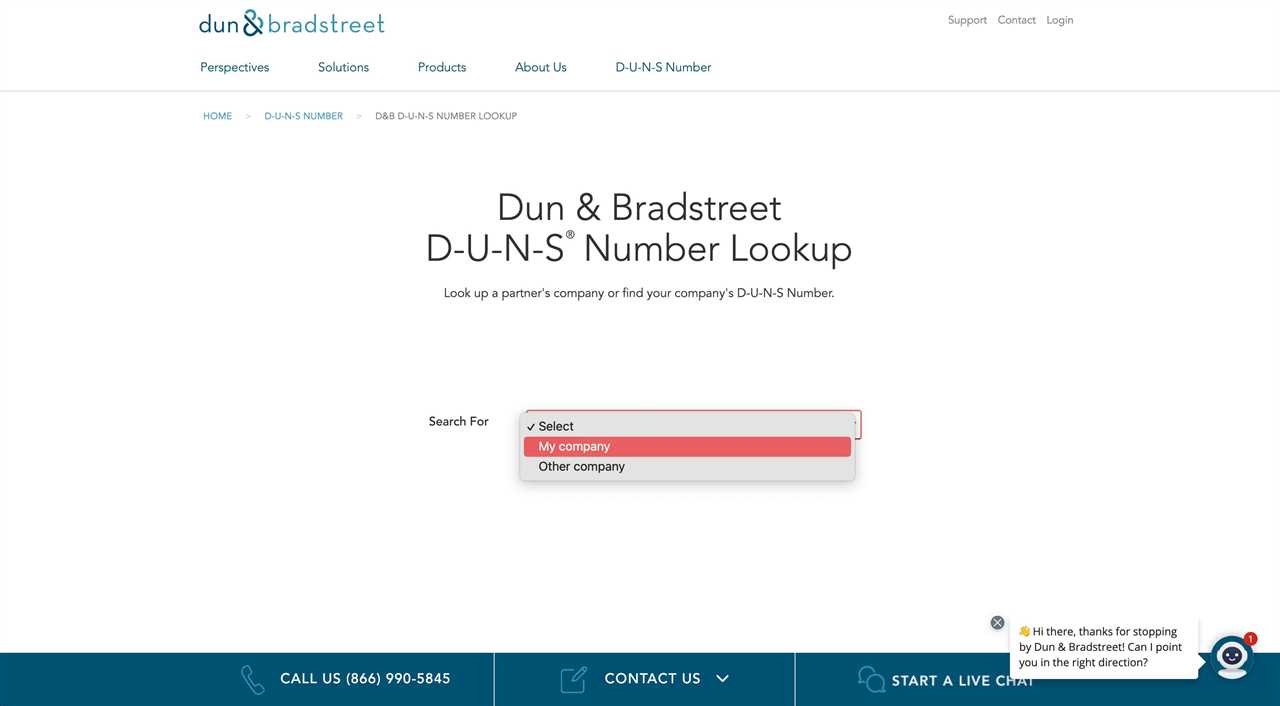Click the D&B D-U-N-S NUMBER LOOKUP breadcrumb text
Screen dimensions: 1280x706
pyautogui.click(x=446, y=116)
